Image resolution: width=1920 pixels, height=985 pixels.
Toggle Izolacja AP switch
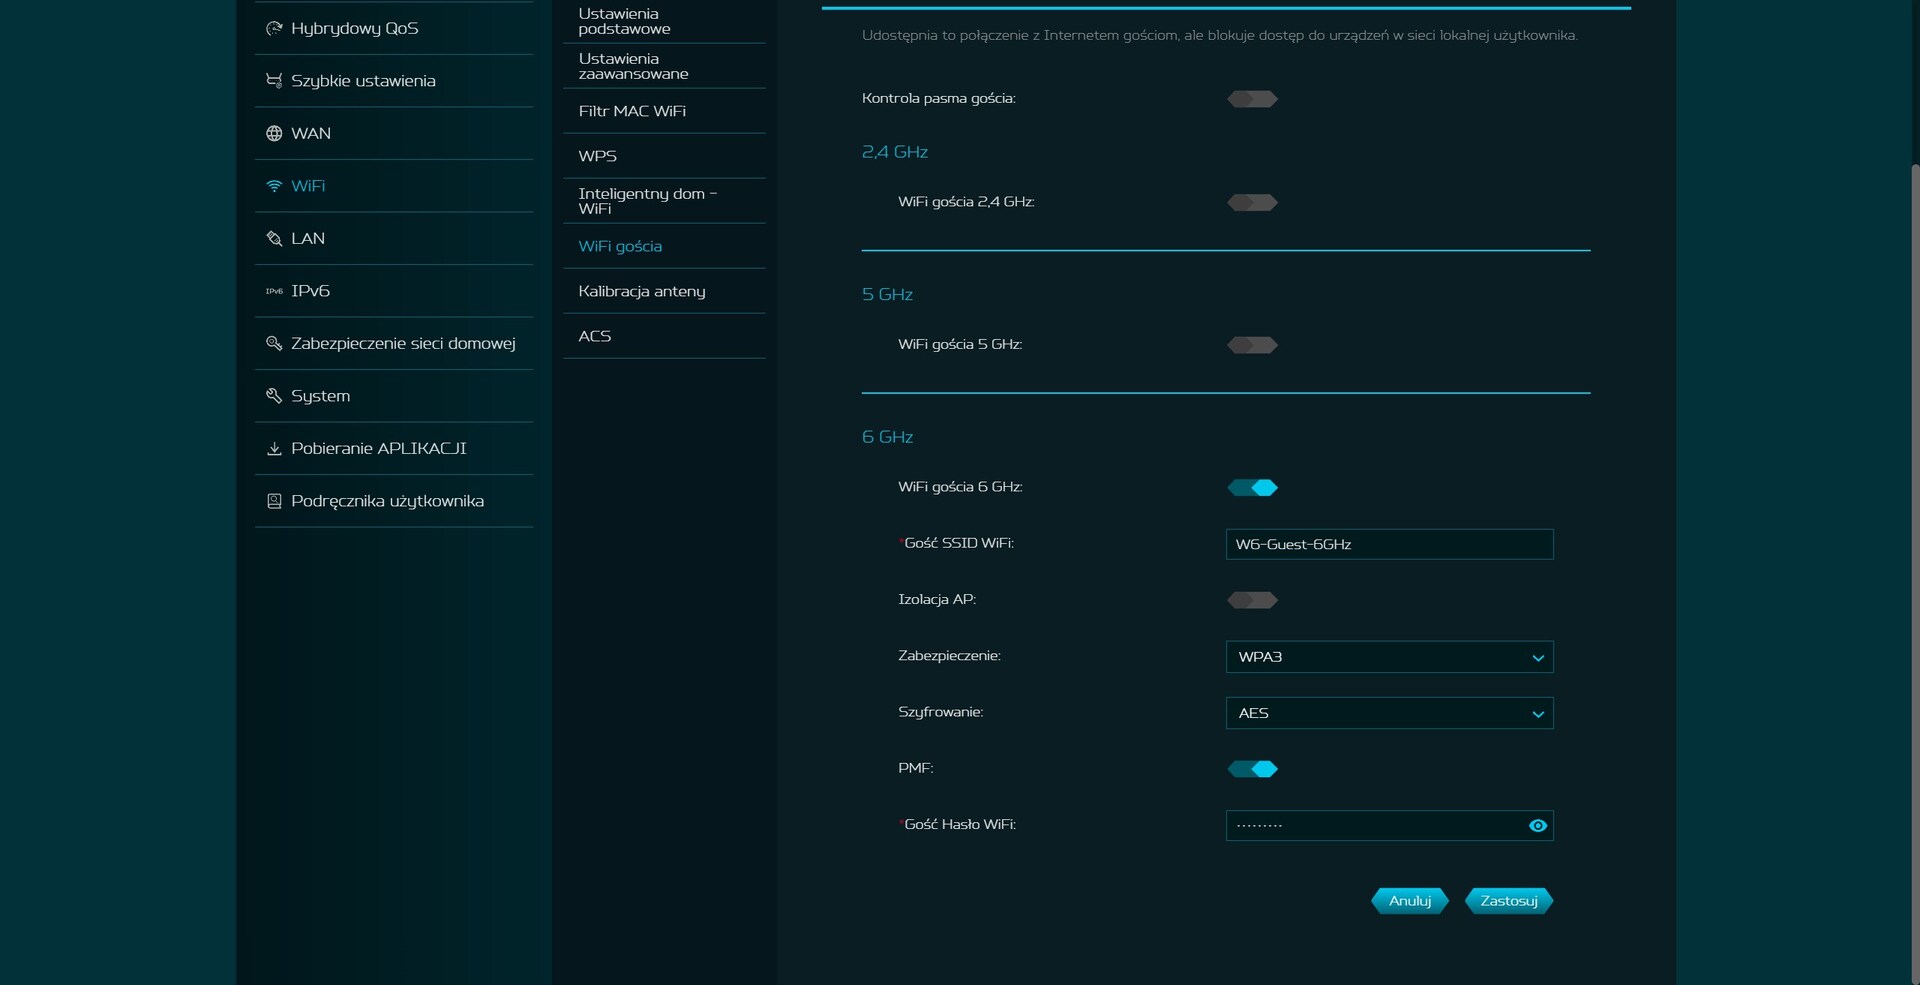point(1252,600)
